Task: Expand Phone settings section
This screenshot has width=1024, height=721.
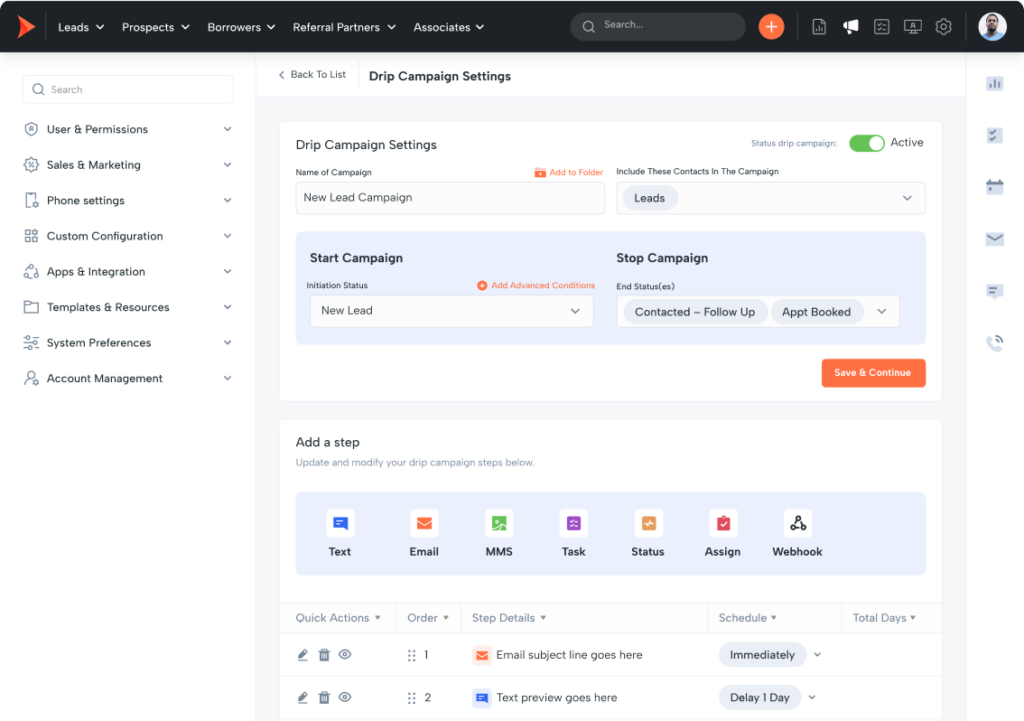Action: coord(127,200)
